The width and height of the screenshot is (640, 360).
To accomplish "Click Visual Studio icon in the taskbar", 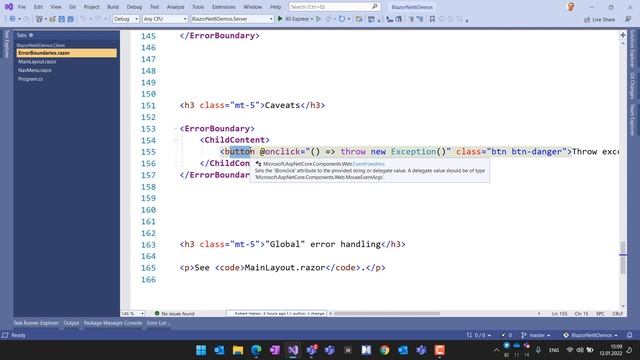I will click(293, 350).
